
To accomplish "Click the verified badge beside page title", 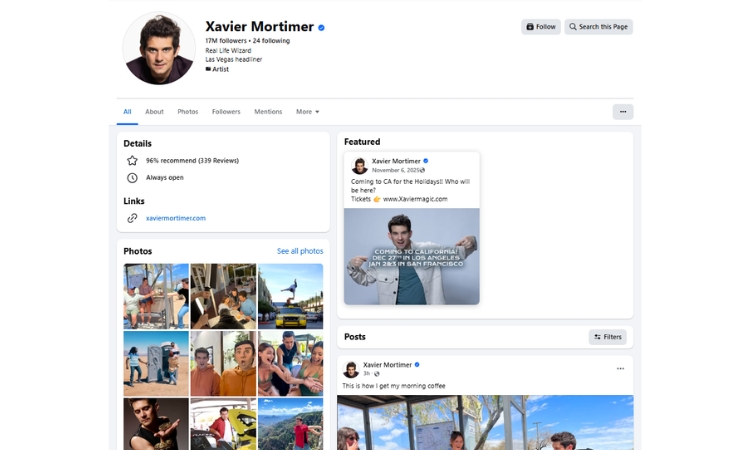I will pos(321,28).
